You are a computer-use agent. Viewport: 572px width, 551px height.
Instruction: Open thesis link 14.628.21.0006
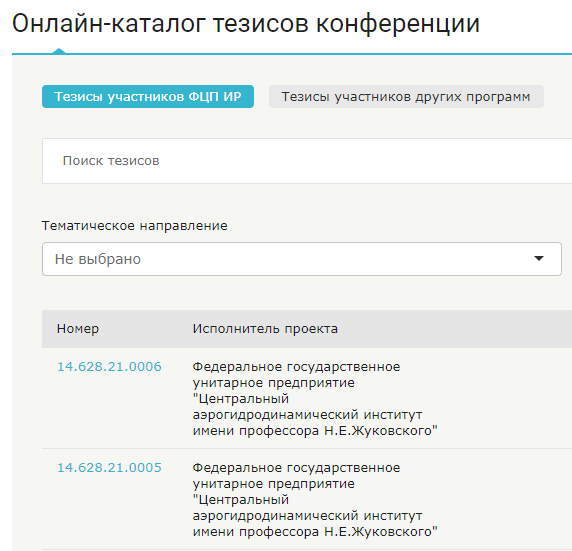click(109, 366)
